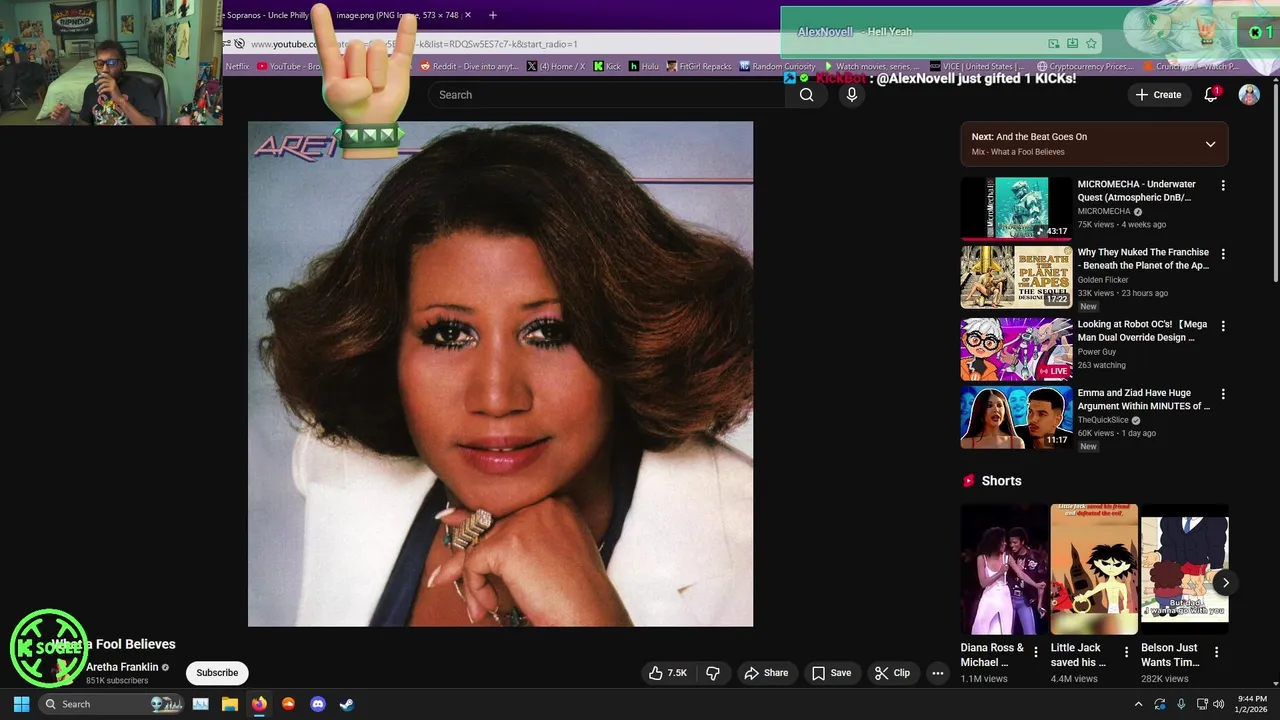The width and height of the screenshot is (1280, 720).
Task: Open Steam from the taskbar
Action: click(x=346, y=704)
